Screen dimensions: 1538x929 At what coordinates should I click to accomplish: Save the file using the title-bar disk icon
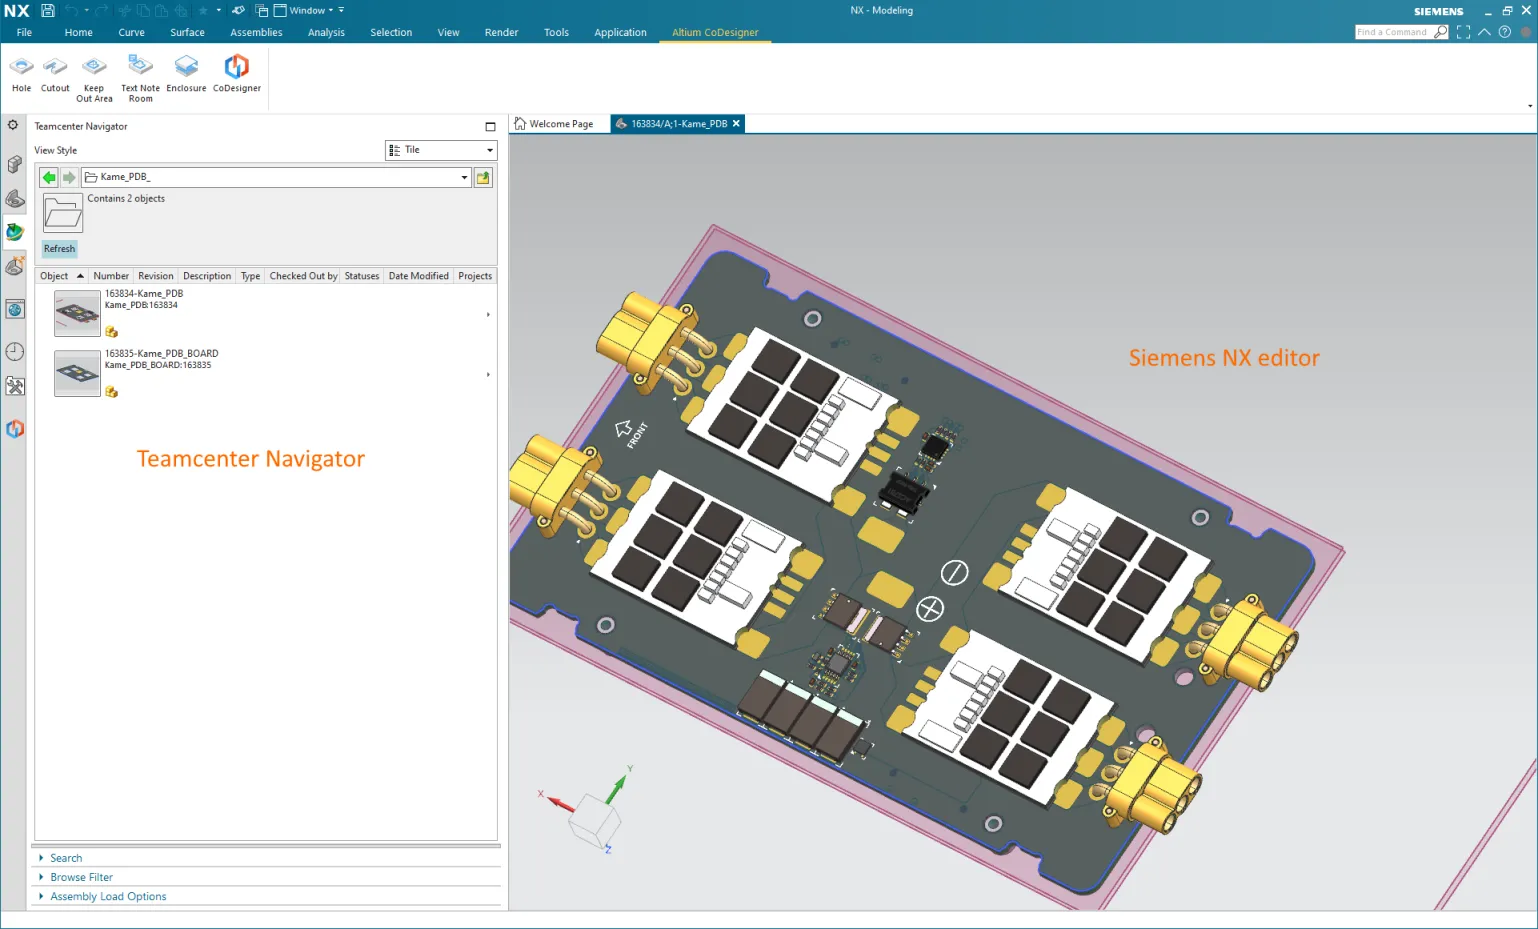(x=47, y=11)
